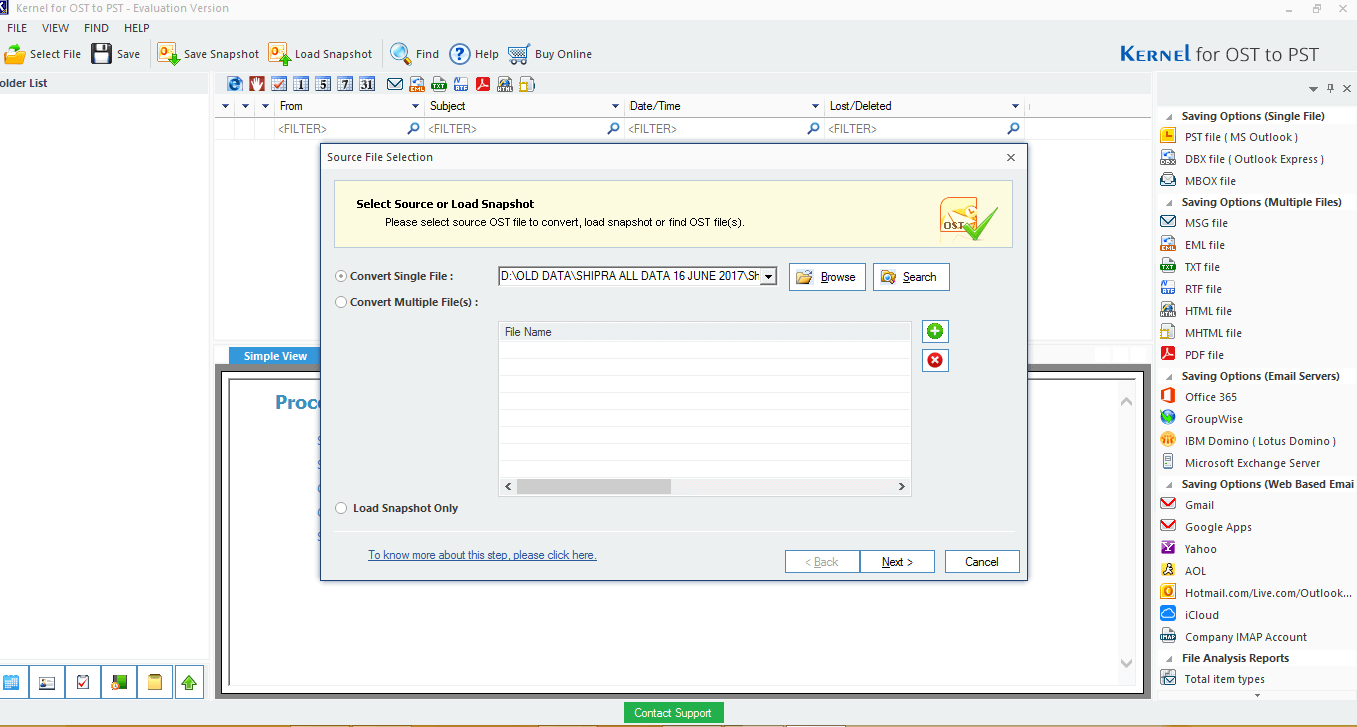1357x727 pixels.
Task: Open the journal view icon at bottom left
Action: pyautogui.click(x=119, y=683)
